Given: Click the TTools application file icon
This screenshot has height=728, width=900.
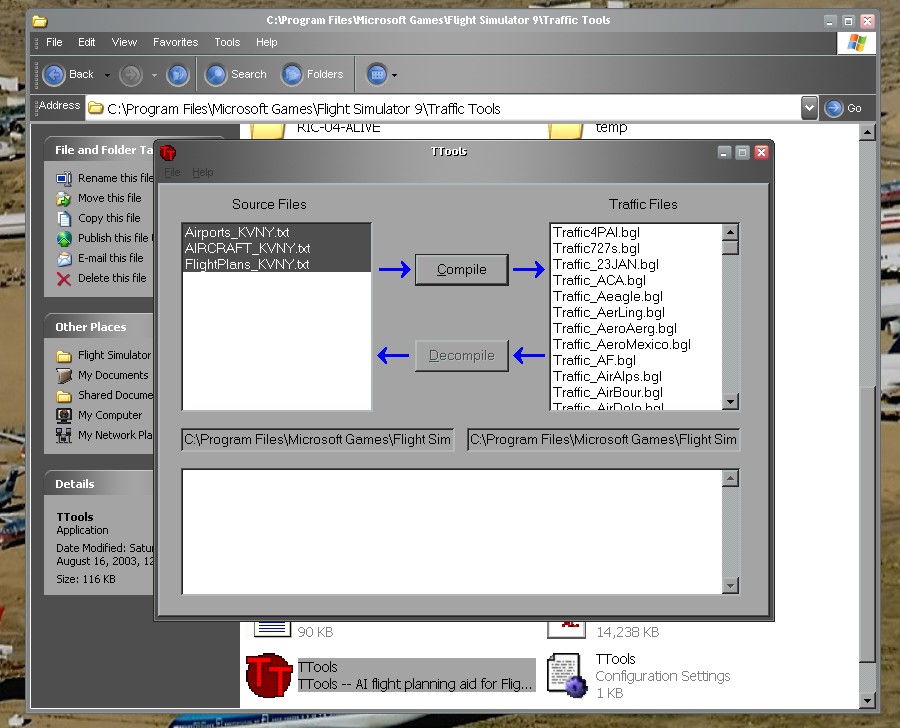Looking at the screenshot, I should (269, 675).
